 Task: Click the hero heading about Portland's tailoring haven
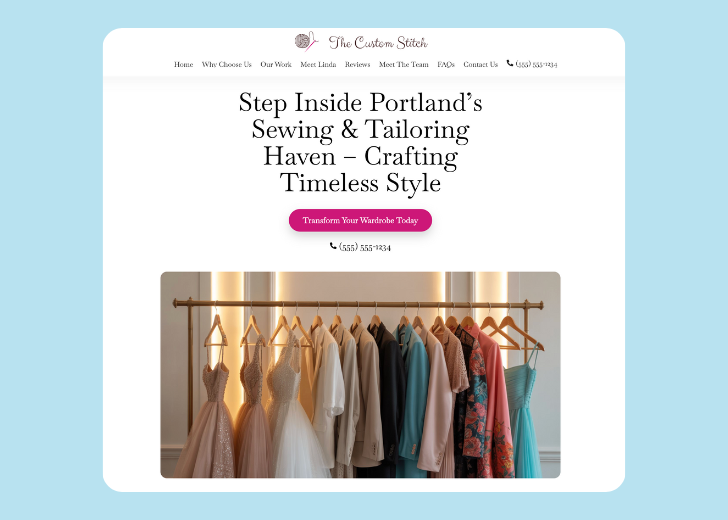pos(360,142)
